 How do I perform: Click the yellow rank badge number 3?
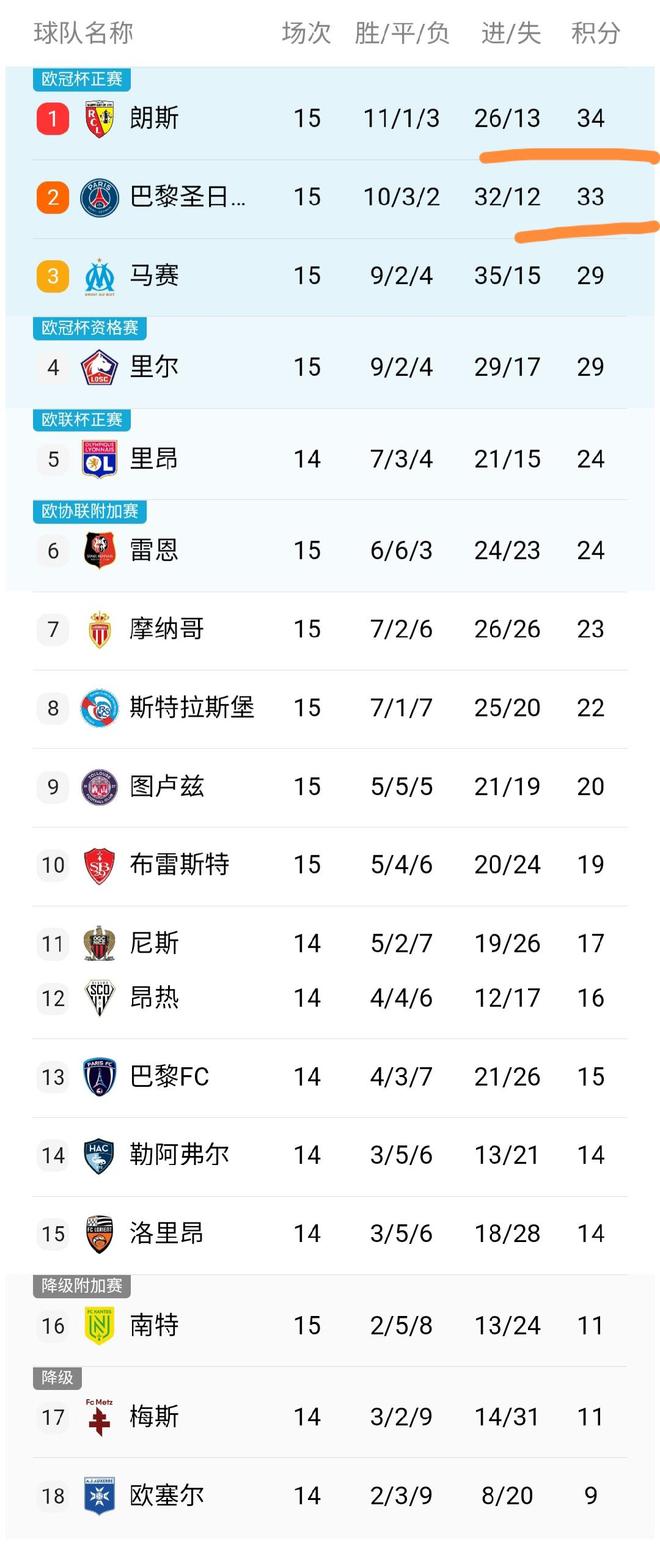(52, 276)
